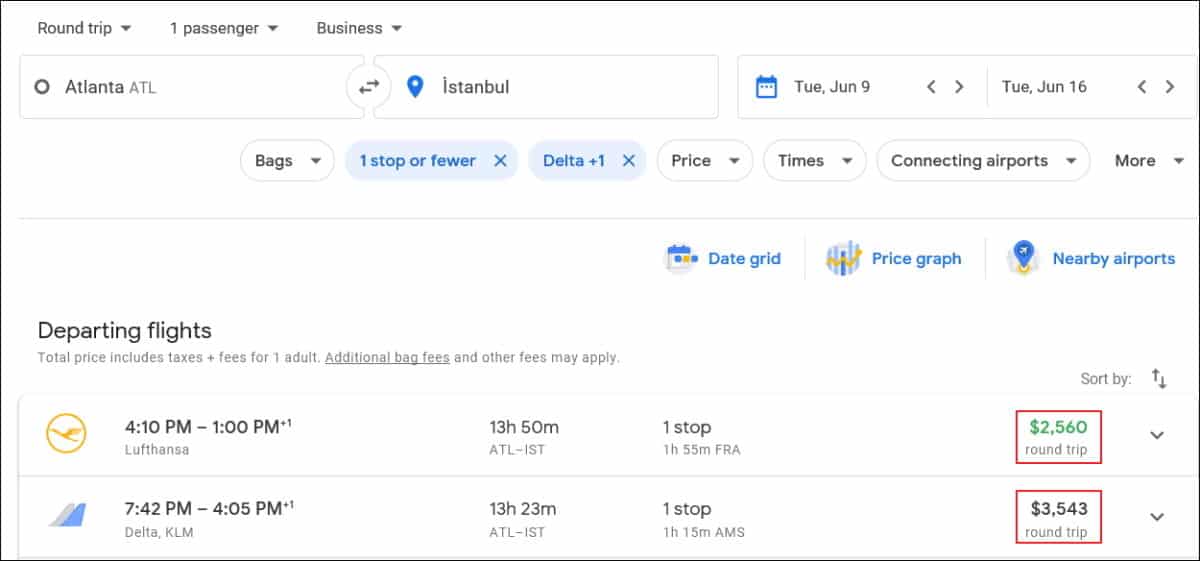
Task: Open the Connecting airports filter
Action: pos(982,161)
